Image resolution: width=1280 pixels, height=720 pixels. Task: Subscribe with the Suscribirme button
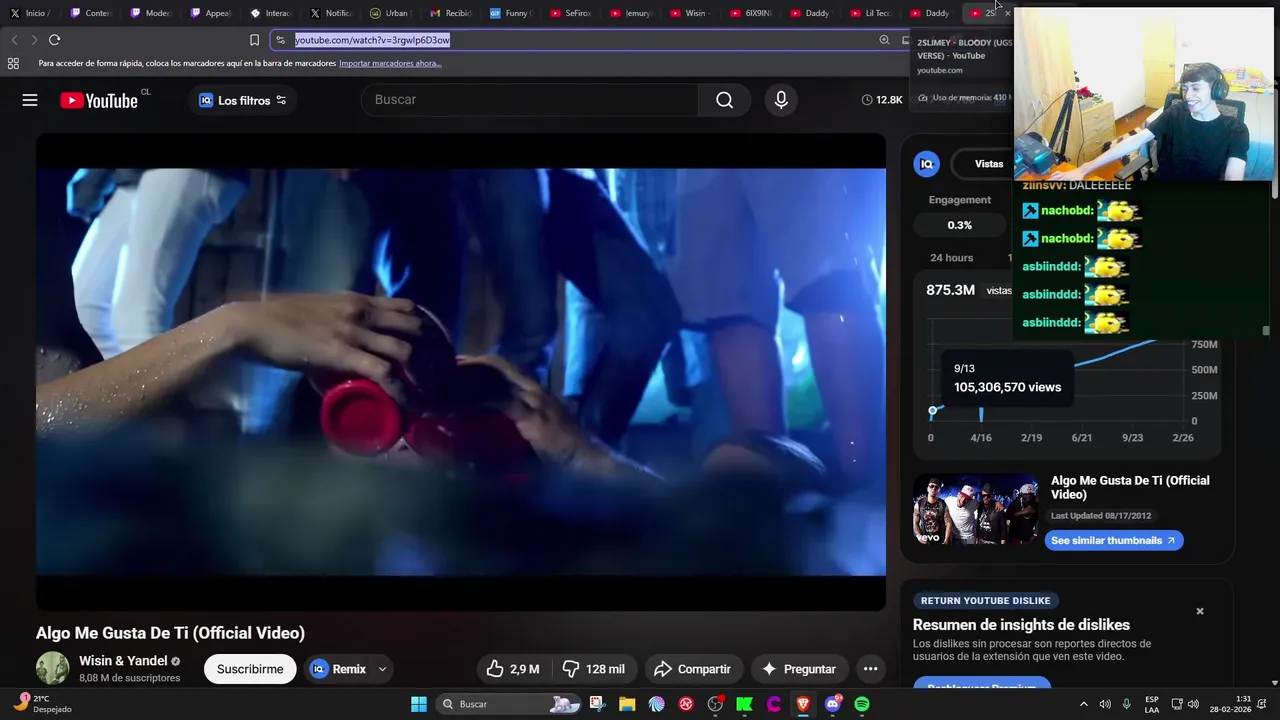coord(250,669)
